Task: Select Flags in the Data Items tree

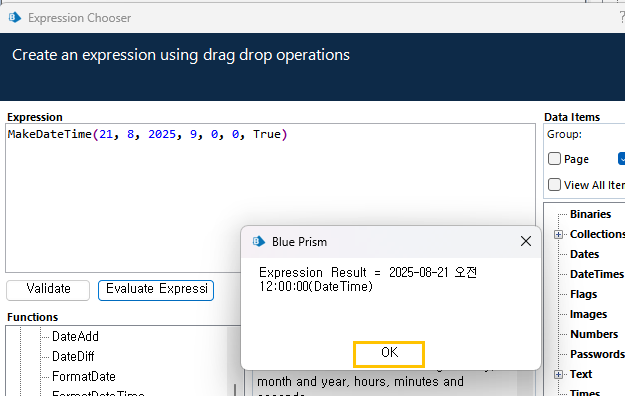Action: pyautogui.click(x=583, y=294)
